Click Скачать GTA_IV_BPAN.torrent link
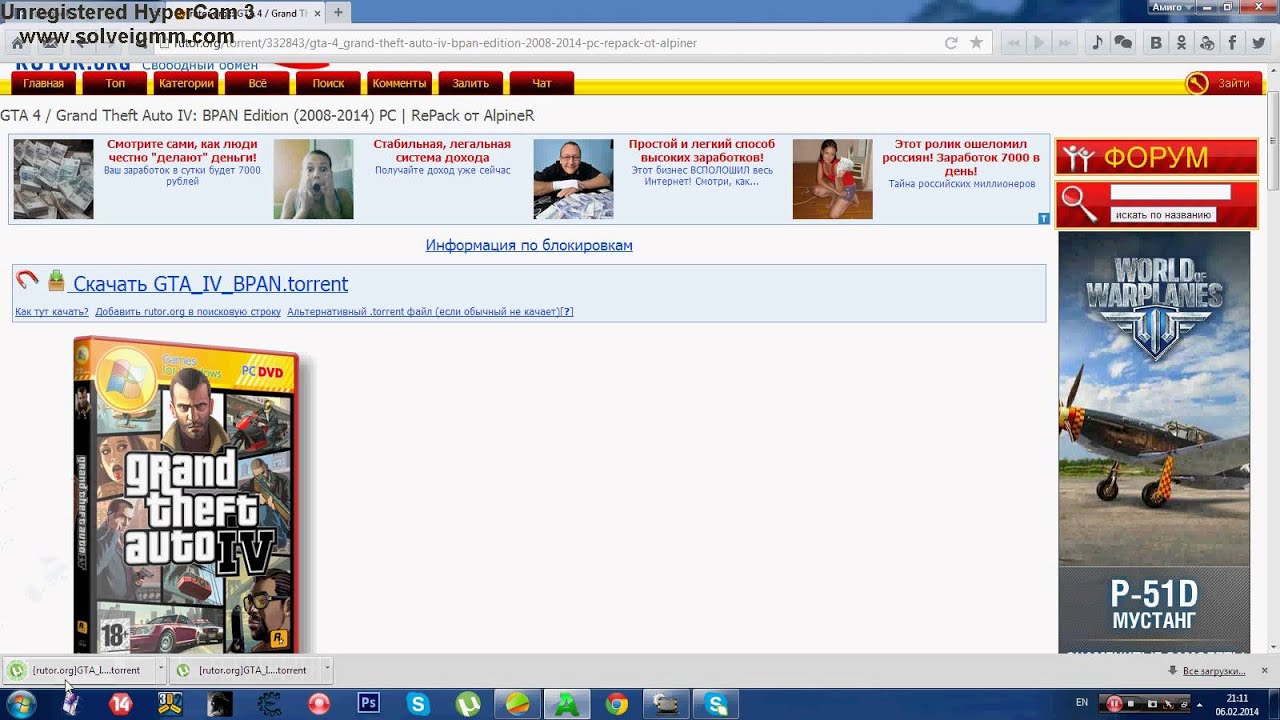This screenshot has height=720, width=1280. pos(210,284)
